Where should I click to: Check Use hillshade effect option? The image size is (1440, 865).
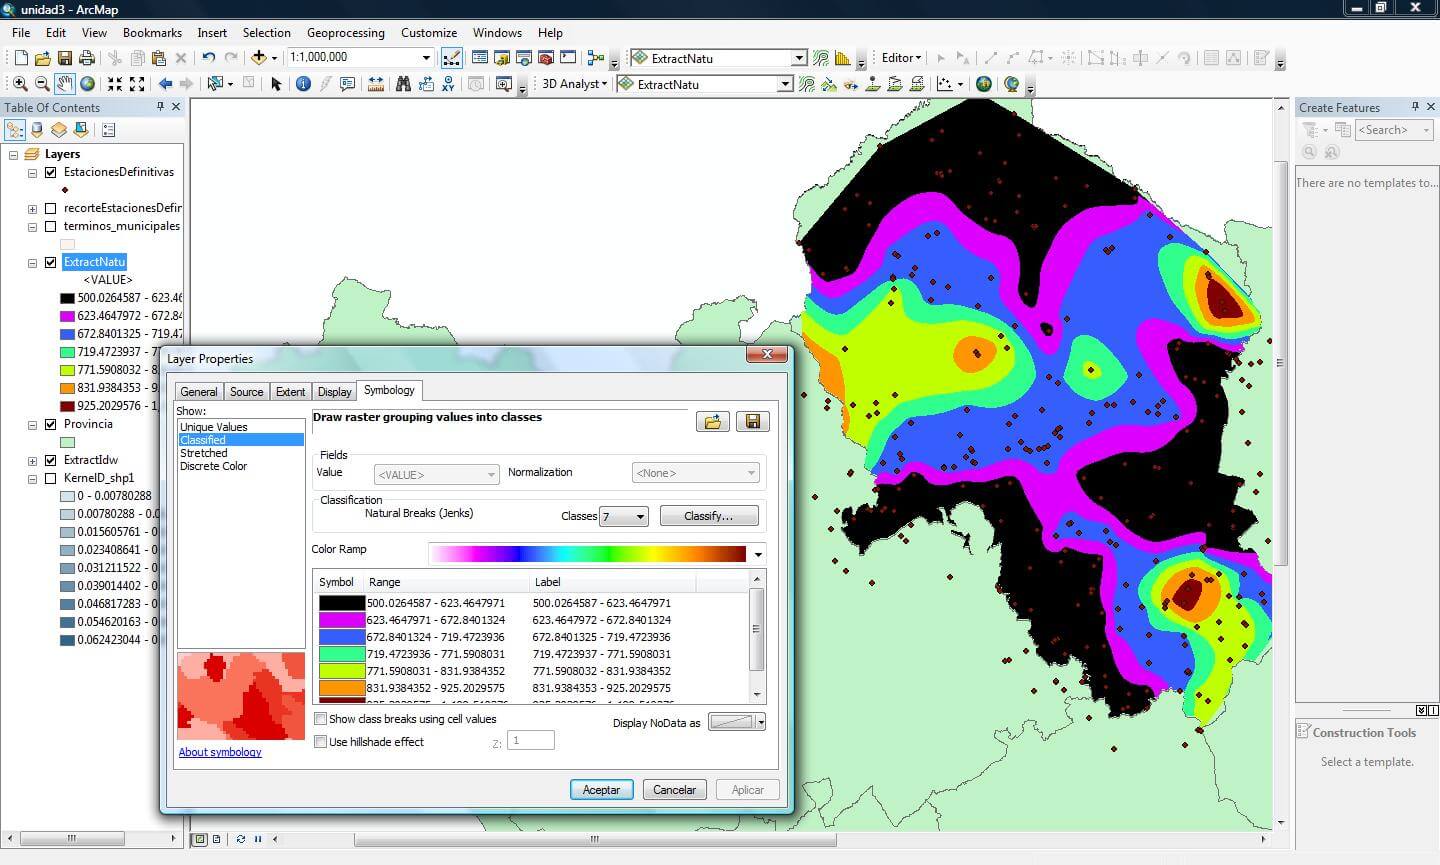(x=321, y=741)
